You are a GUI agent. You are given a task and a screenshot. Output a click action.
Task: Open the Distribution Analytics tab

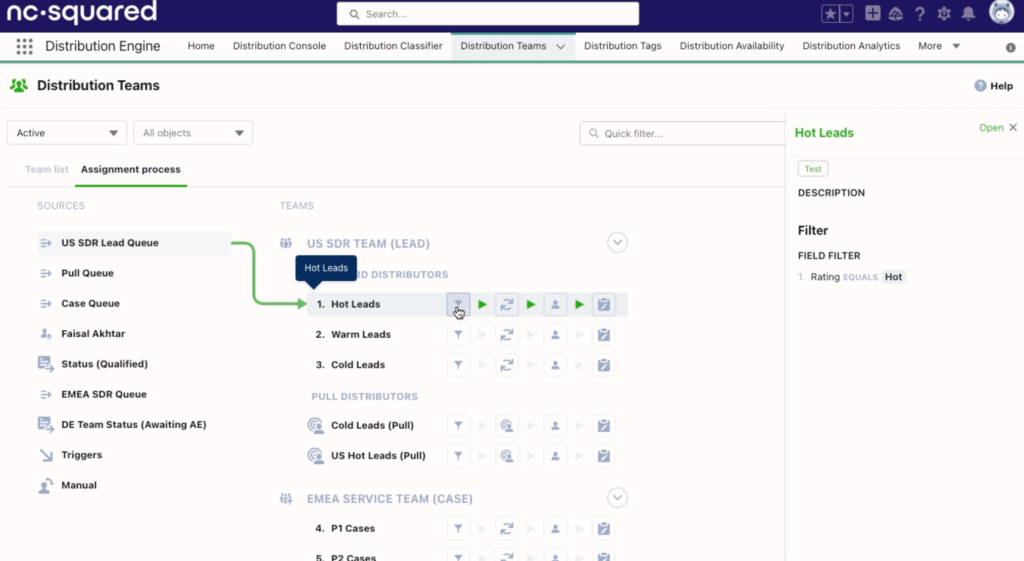tap(851, 46)
